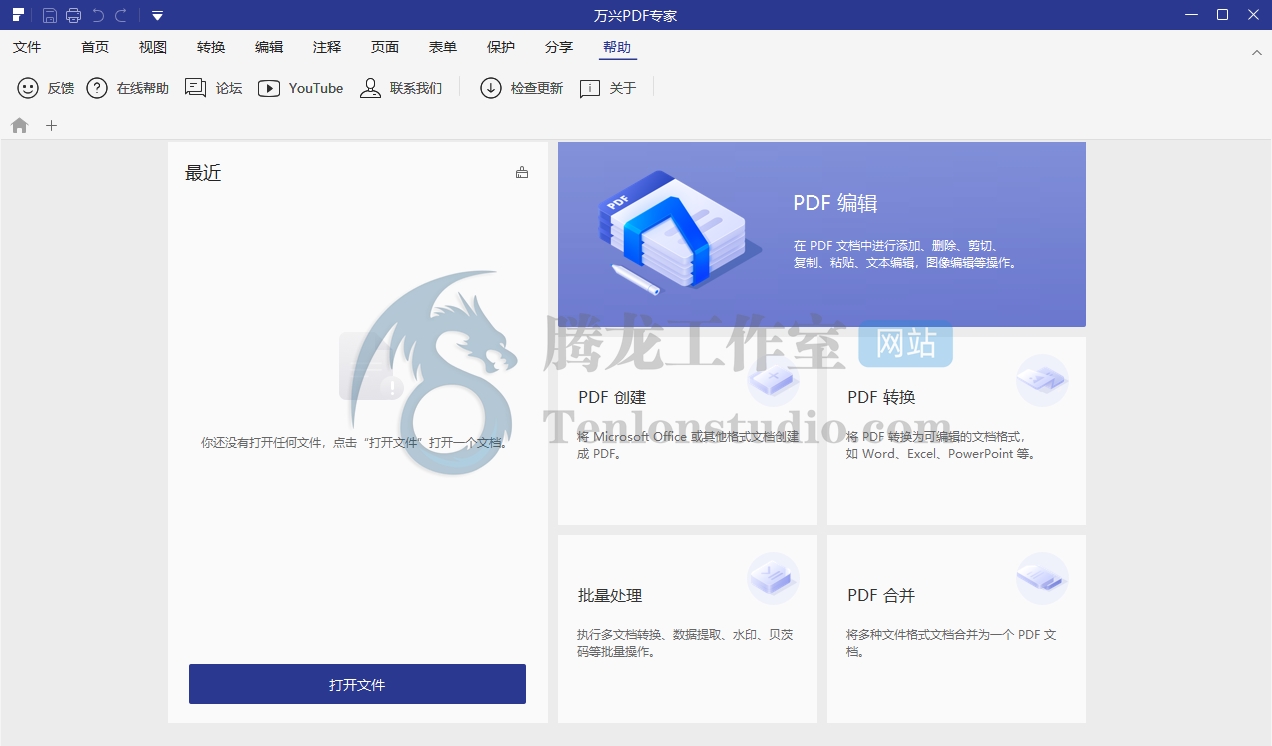Click the 最近 heading
The image size is (1272, 746).
coord(203,173)
